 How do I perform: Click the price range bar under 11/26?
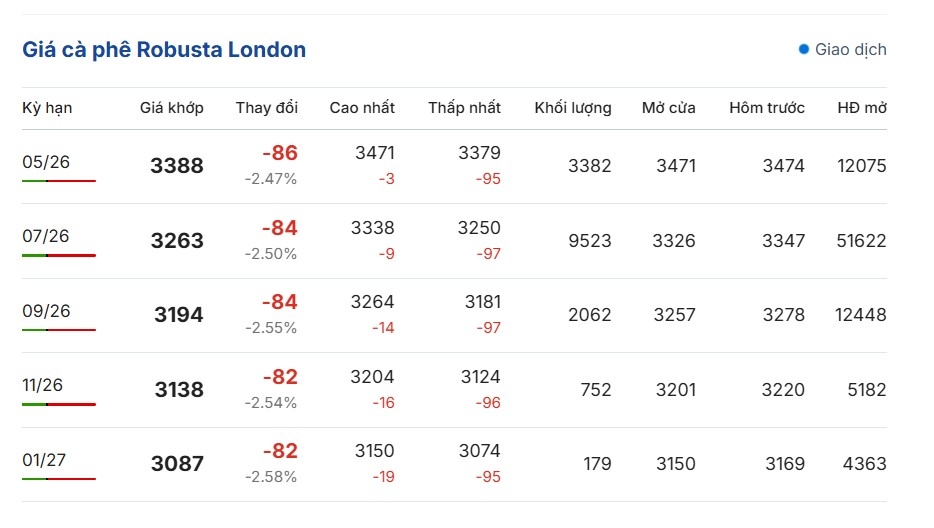(59, 404)
